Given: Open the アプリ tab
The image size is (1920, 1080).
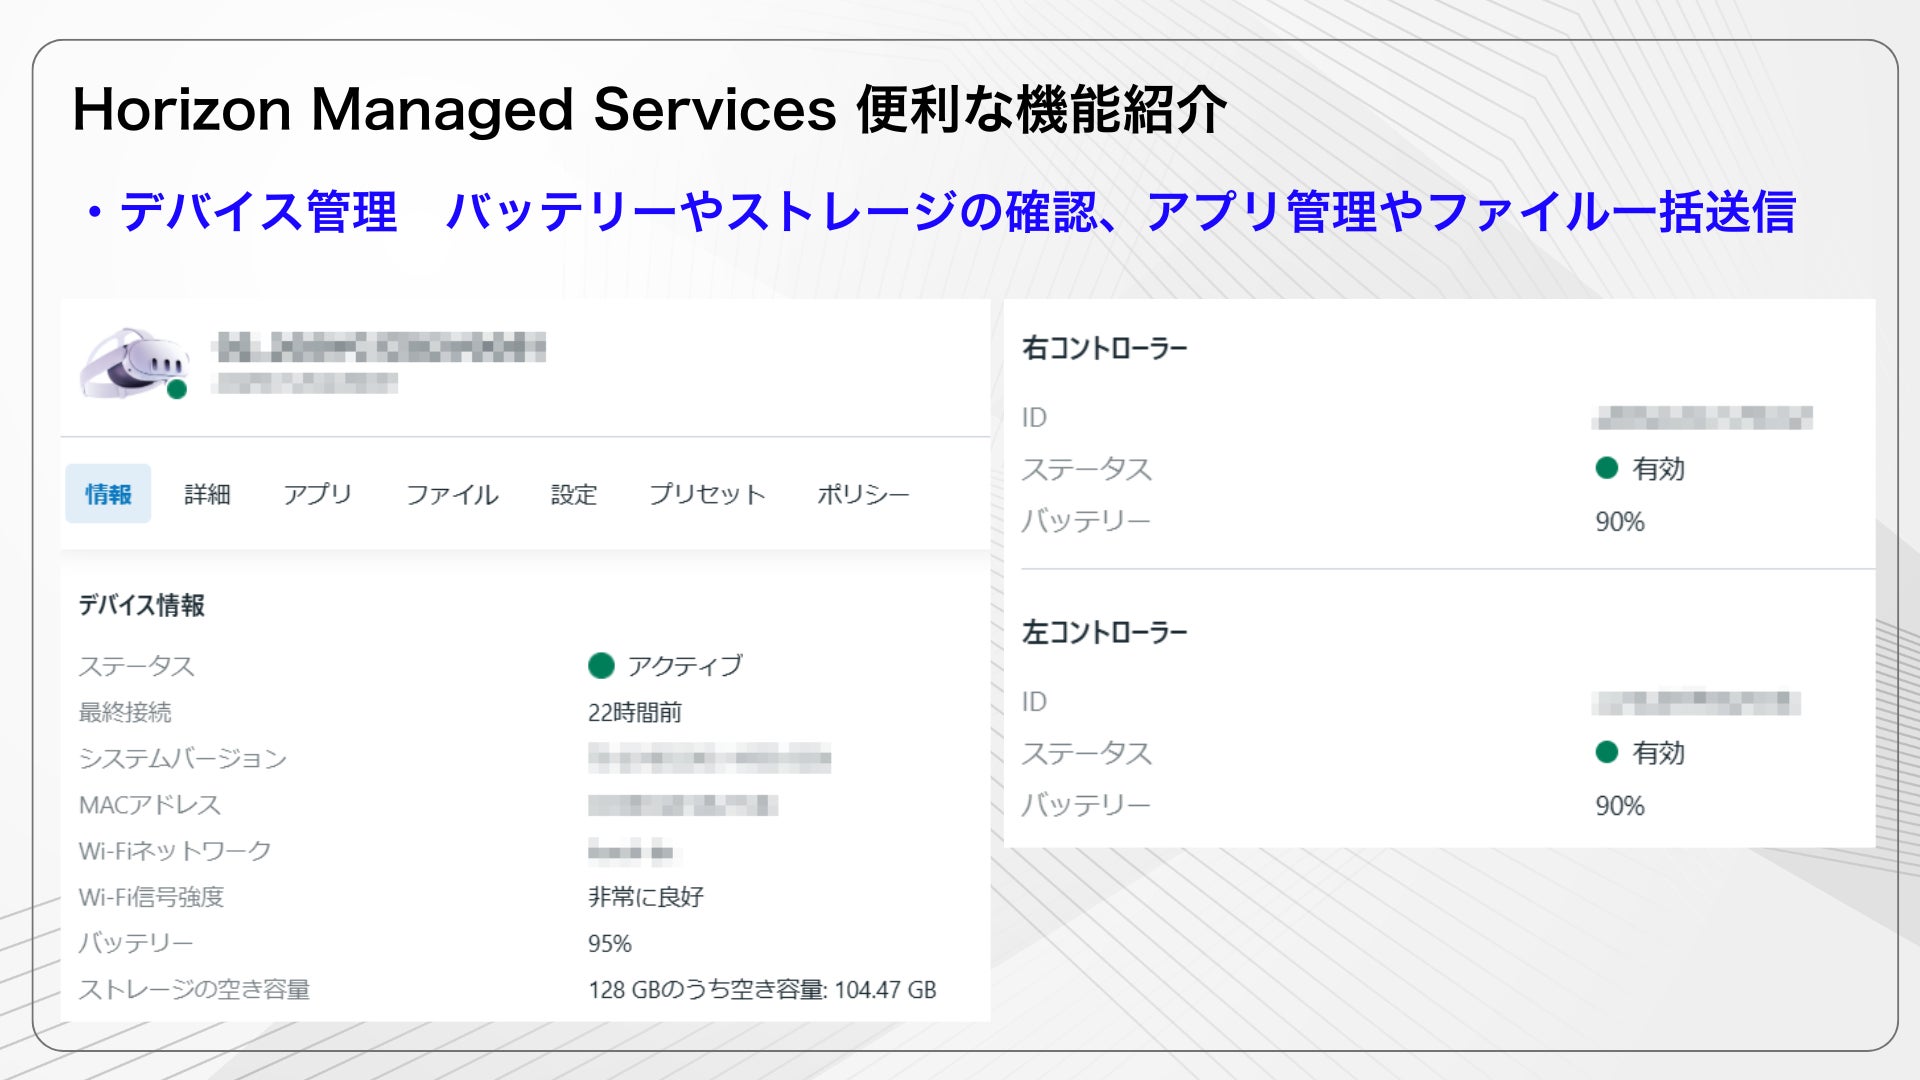Looking at the screenshot, I should coord(317,494).
